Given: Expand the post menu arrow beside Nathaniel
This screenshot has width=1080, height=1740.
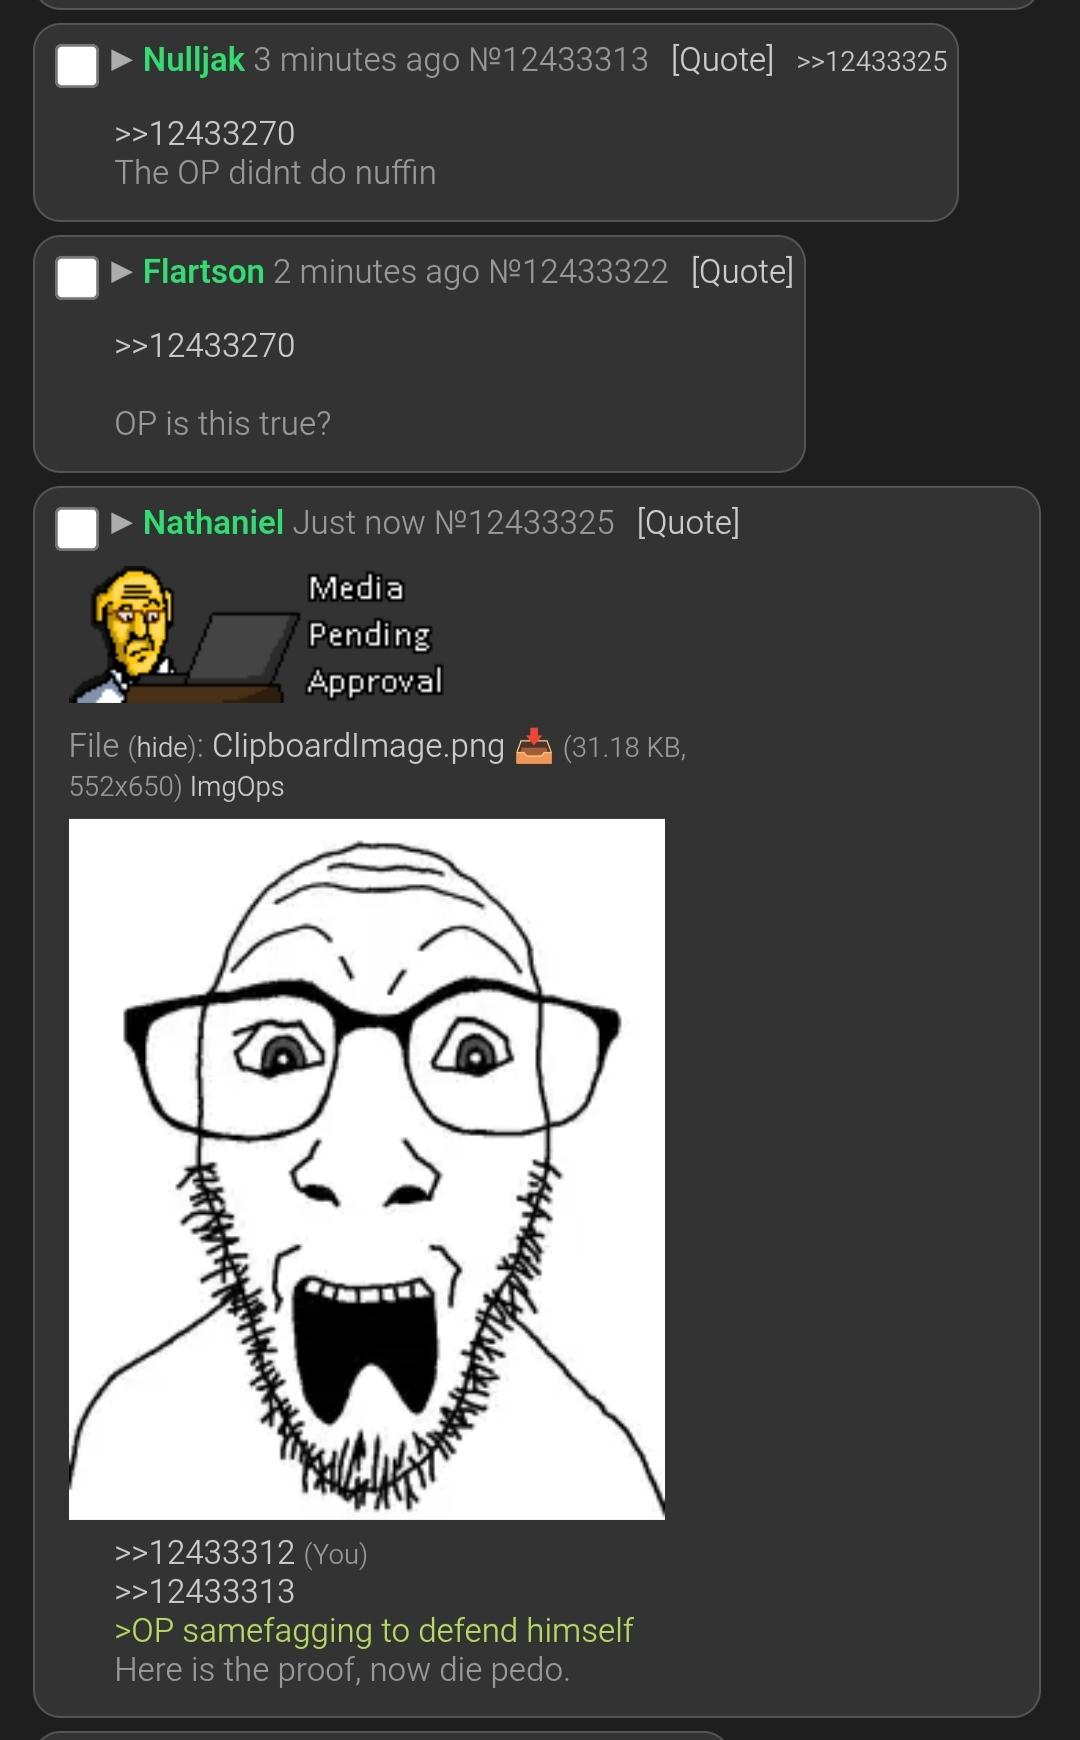Looking at the screenshot, I should coord(122,523).
